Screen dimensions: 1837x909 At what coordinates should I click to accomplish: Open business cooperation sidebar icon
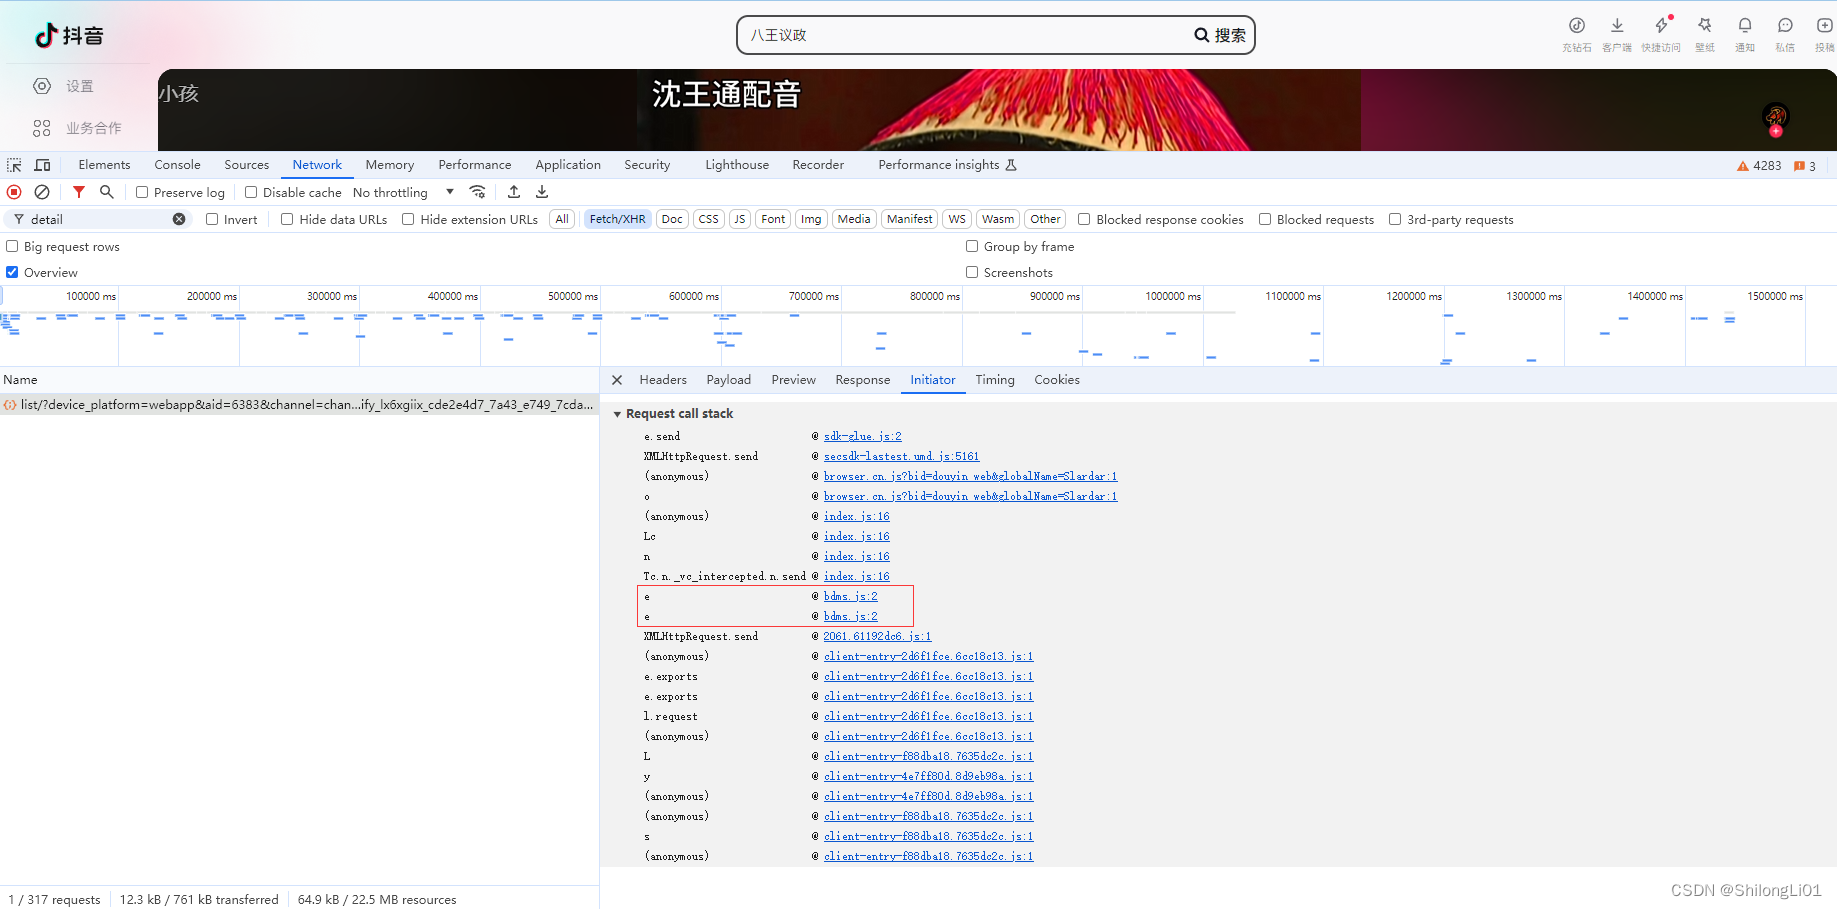(42, 128)
